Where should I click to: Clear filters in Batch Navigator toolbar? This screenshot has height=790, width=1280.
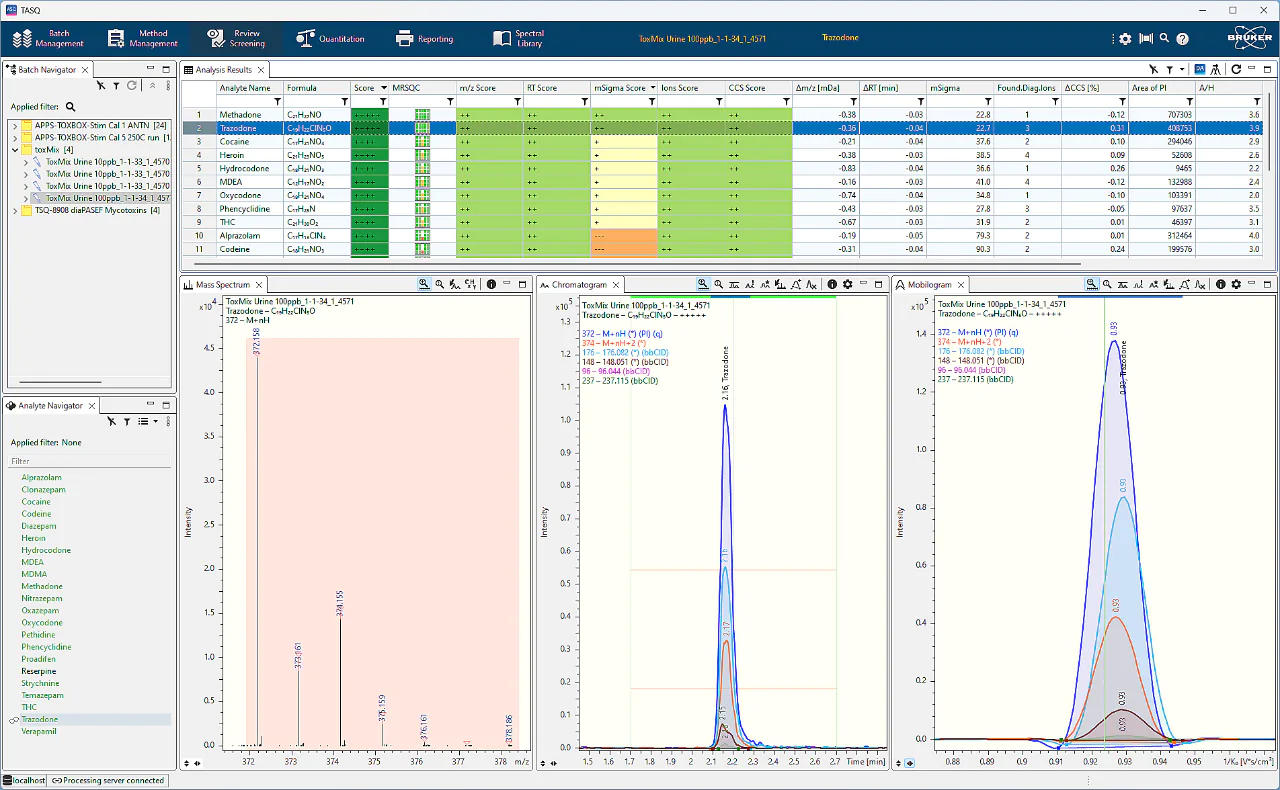(x=101, y=86)
